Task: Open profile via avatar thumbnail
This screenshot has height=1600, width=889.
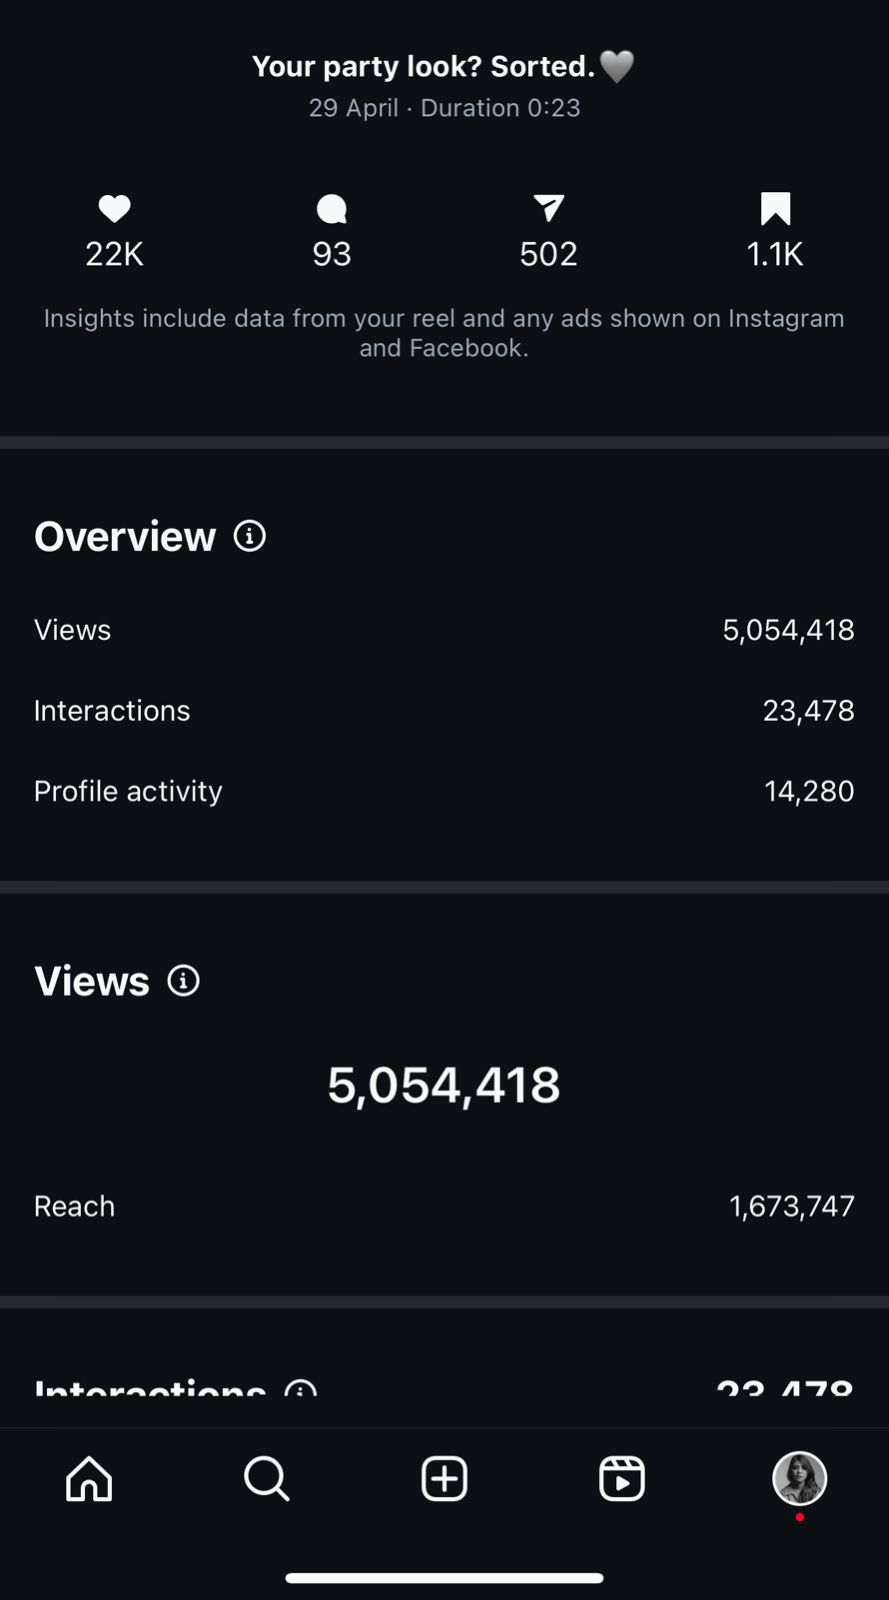Action: pos(799,1478)
